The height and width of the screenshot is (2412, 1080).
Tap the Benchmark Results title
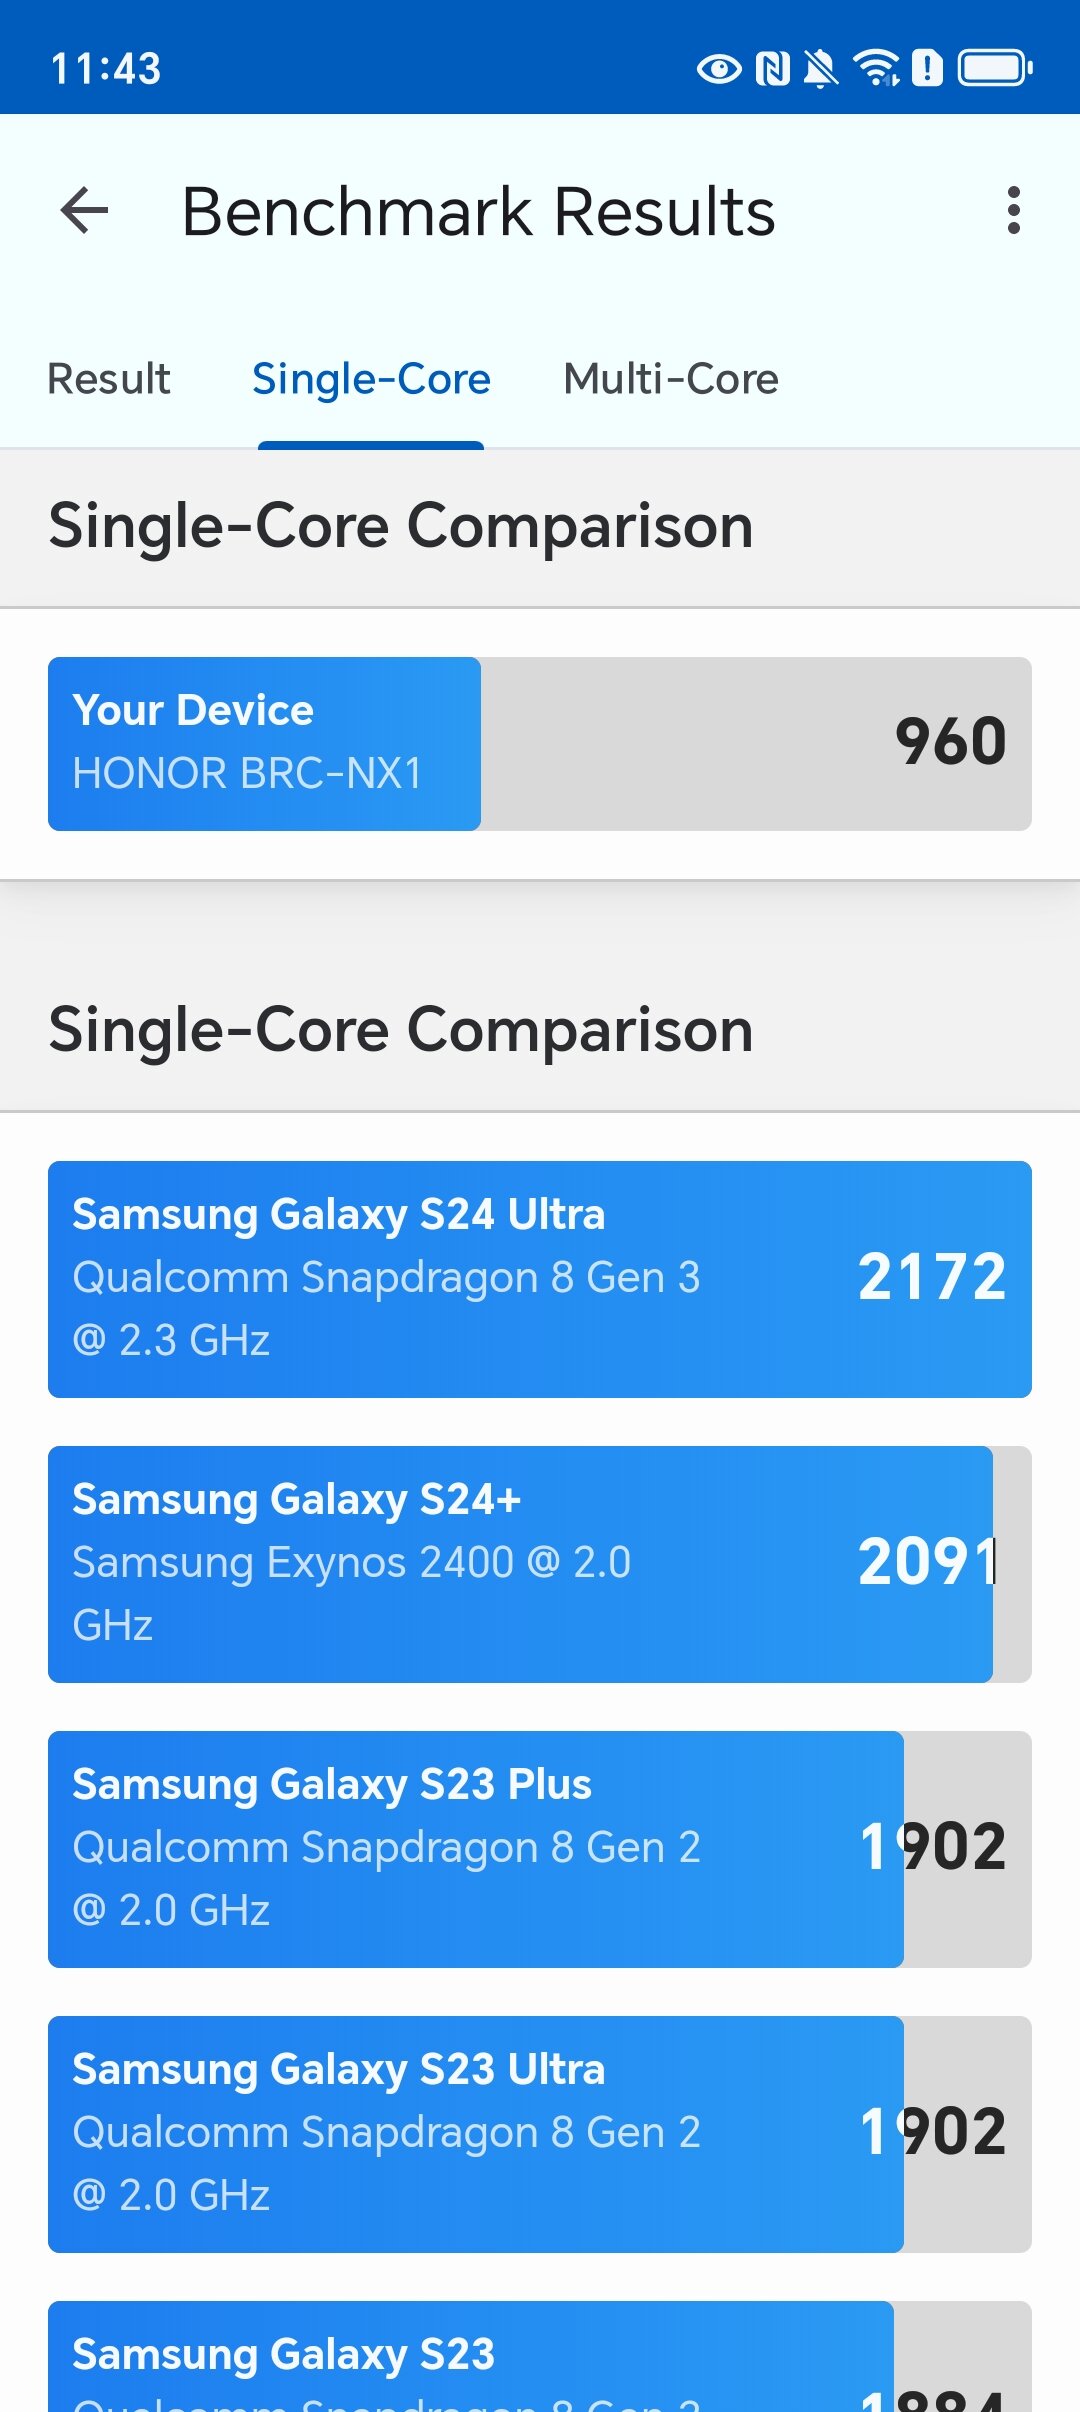pyautogui.click(x=479, y=212)
